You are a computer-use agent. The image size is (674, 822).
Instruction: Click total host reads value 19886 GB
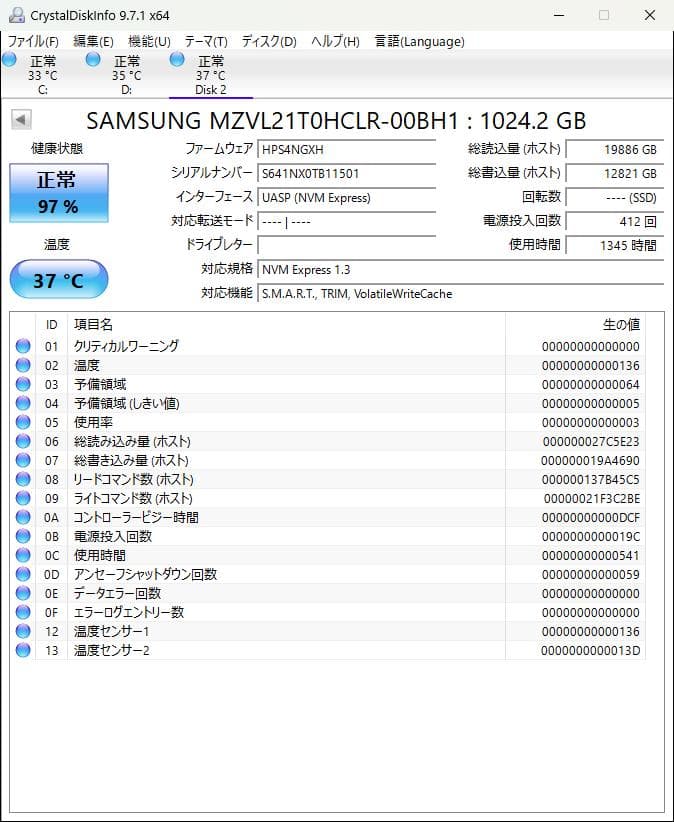click(x=615, y=149)
